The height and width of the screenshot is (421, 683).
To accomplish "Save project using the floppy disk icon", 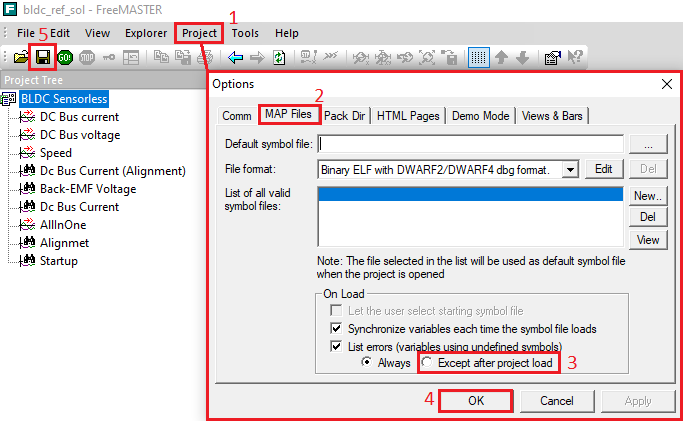I will pos(43,57).
